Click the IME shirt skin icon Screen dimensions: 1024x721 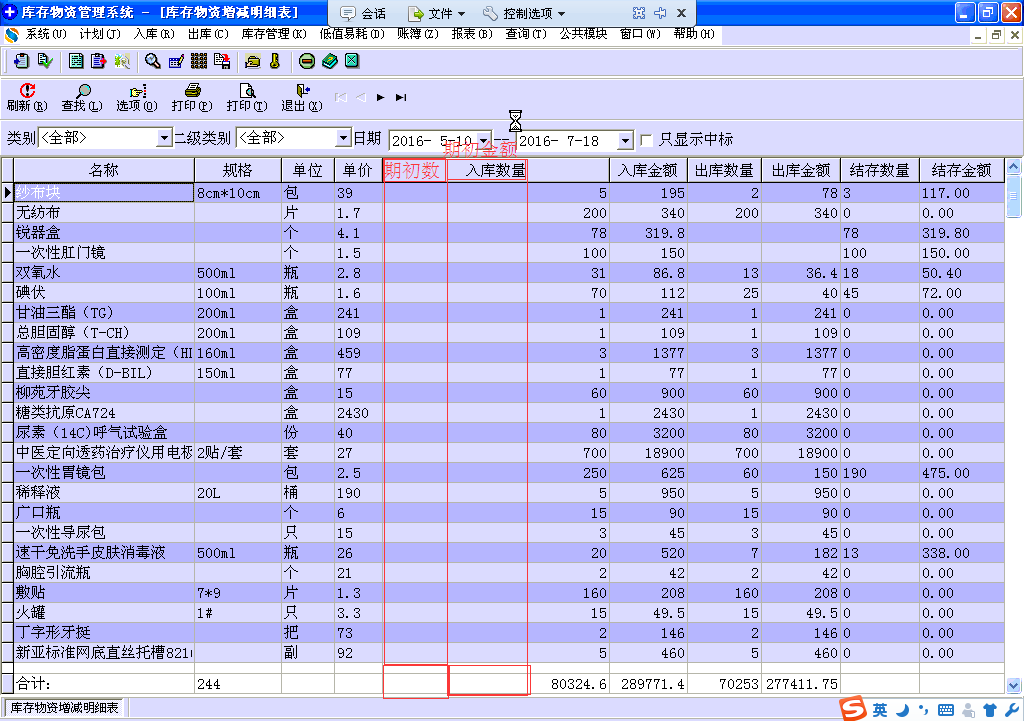coord(989,710)
